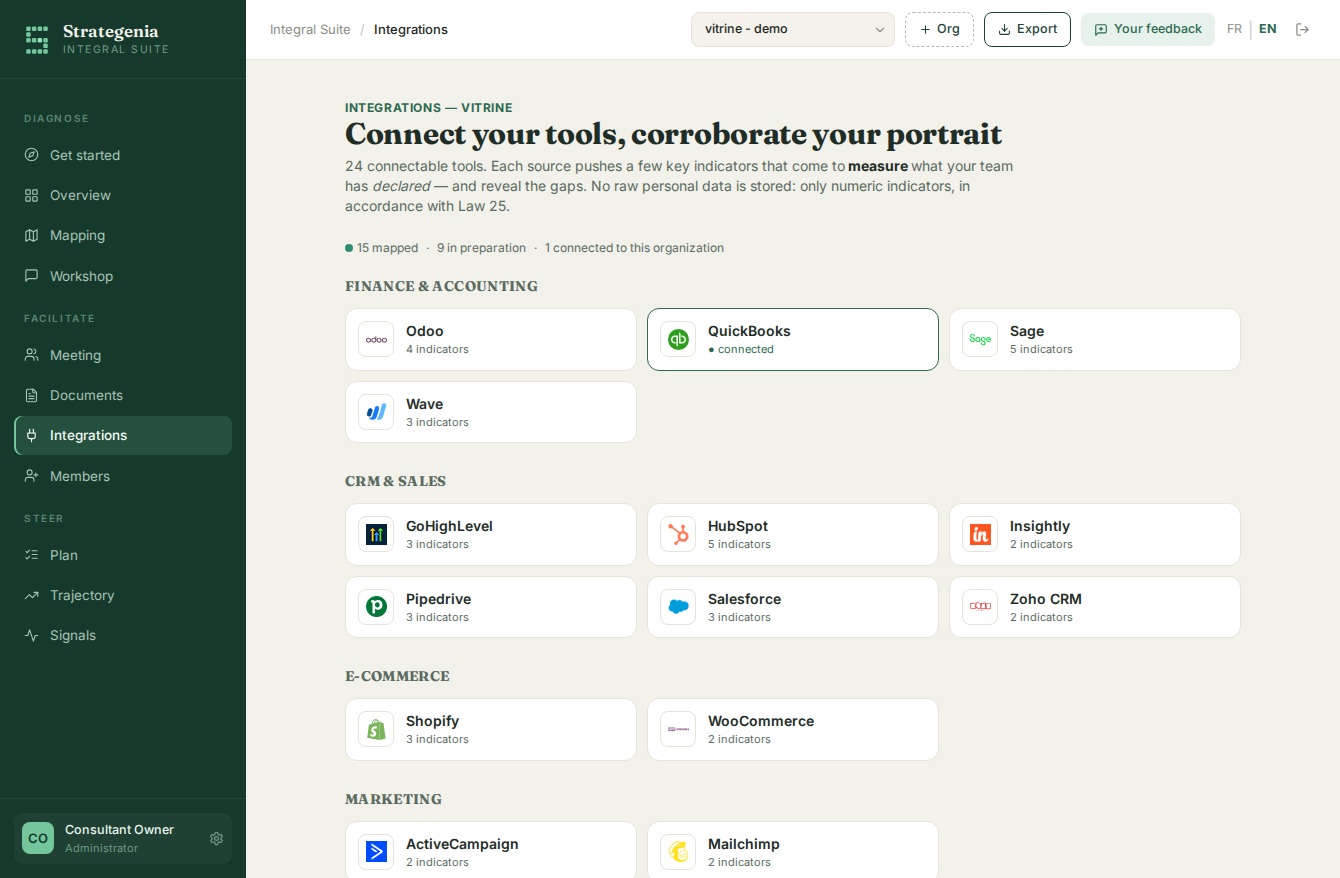Select the HubSpot integration card
This screenshot has height=878, width=1340.
pos(793,534)
